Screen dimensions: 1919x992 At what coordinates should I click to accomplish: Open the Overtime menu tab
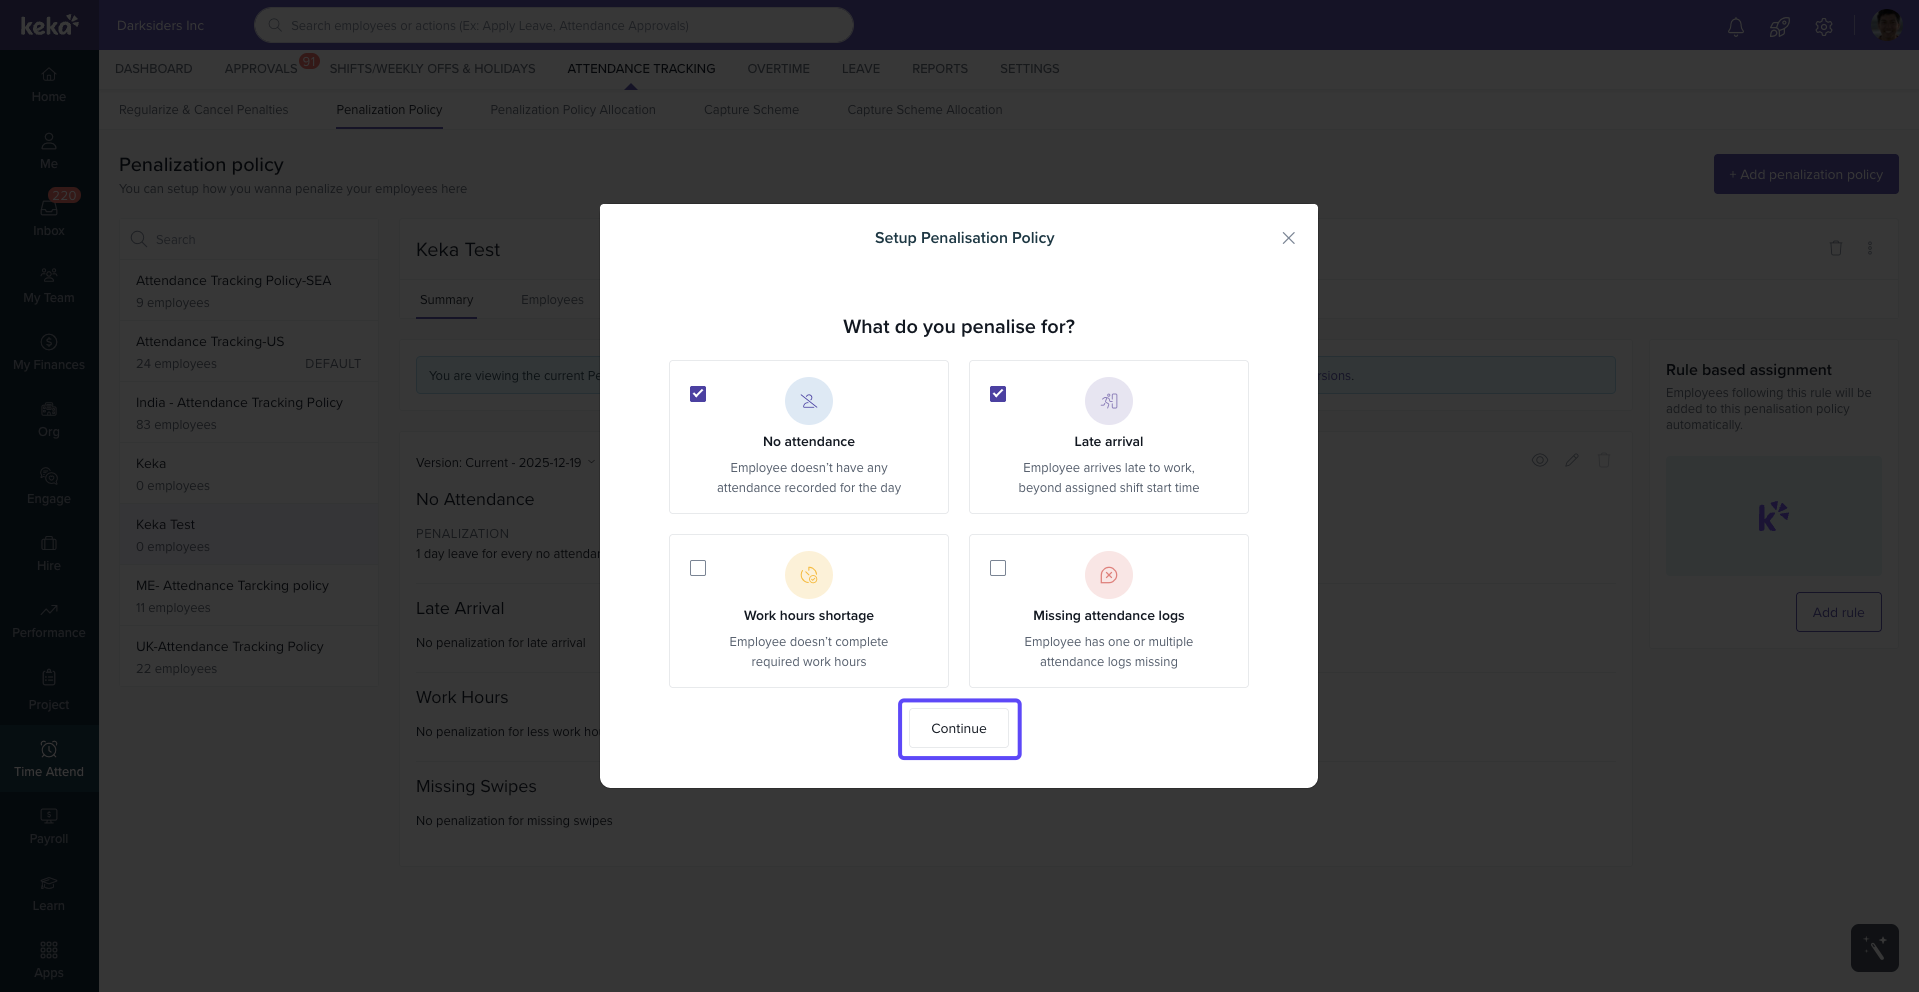click(x=778, y=69)
